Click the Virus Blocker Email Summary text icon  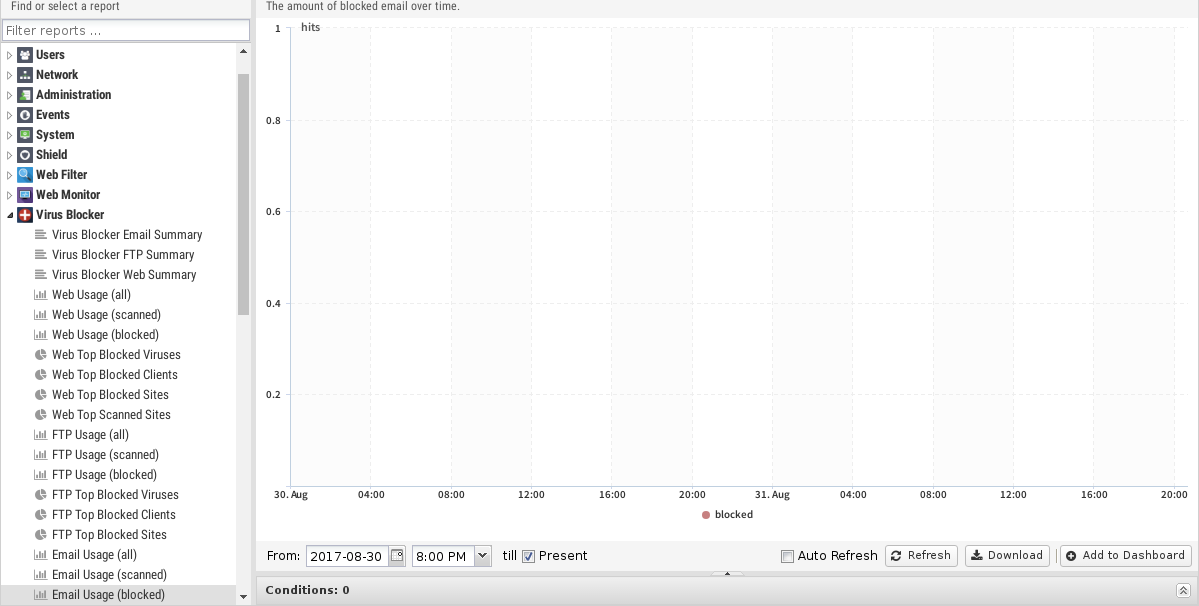pyautogui.click(x=41, y=235)
